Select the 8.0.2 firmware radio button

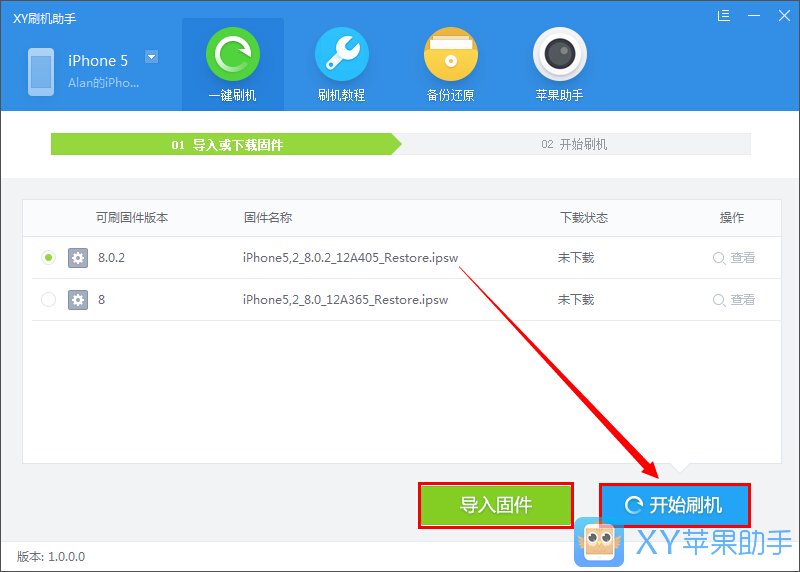click(x=48, y=258)
